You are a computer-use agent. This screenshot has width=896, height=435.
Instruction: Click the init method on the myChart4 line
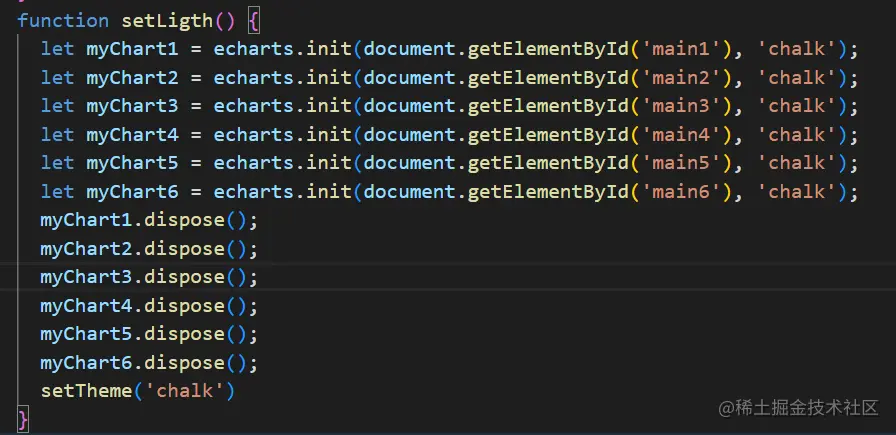(329, 135)
